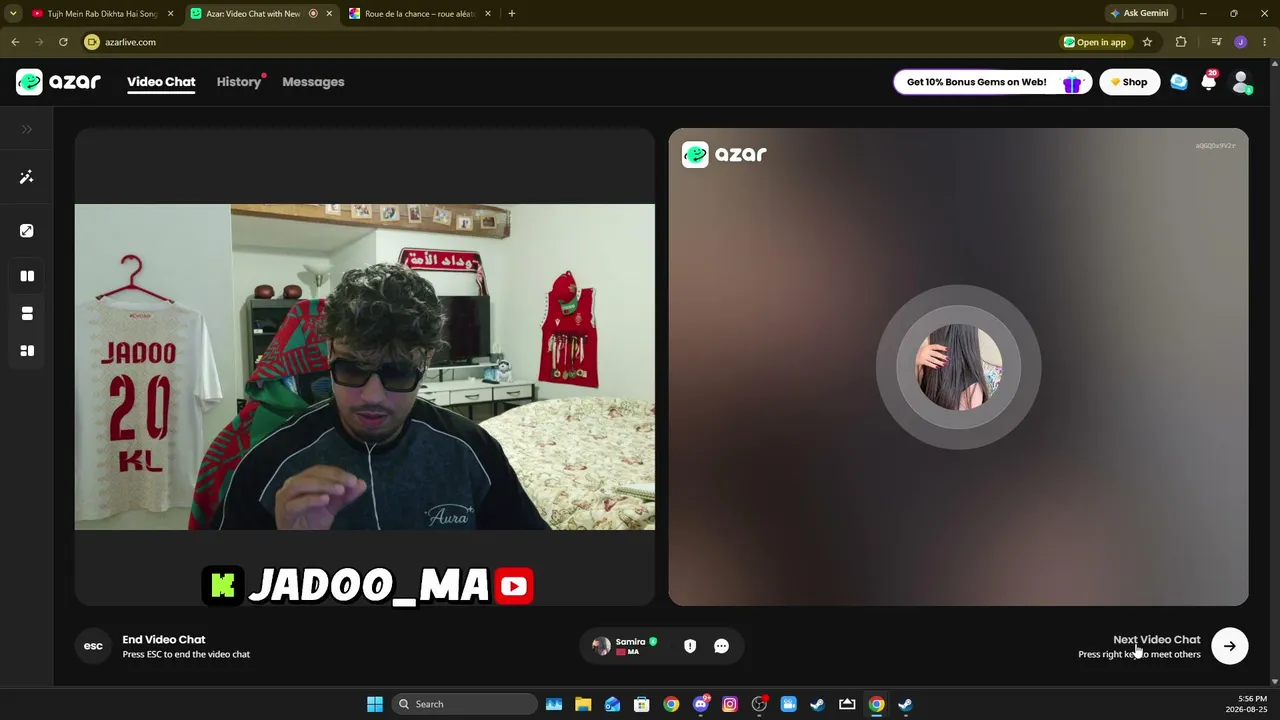Expand the left sidebar with double chevron
1280x720 pixels.
(x=27, y=129)
